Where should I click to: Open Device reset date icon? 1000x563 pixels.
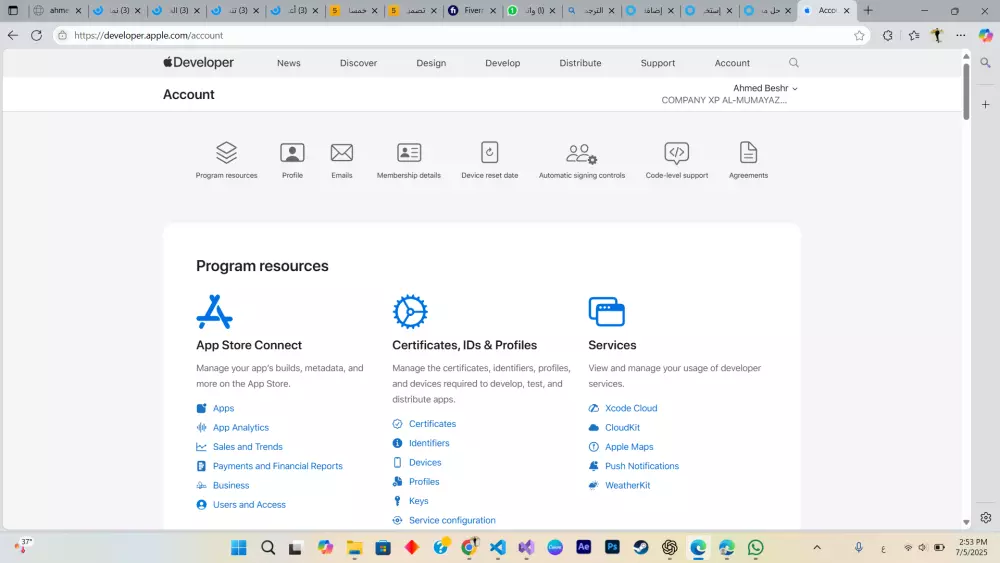pyautogui.click(x=490, y=152)
